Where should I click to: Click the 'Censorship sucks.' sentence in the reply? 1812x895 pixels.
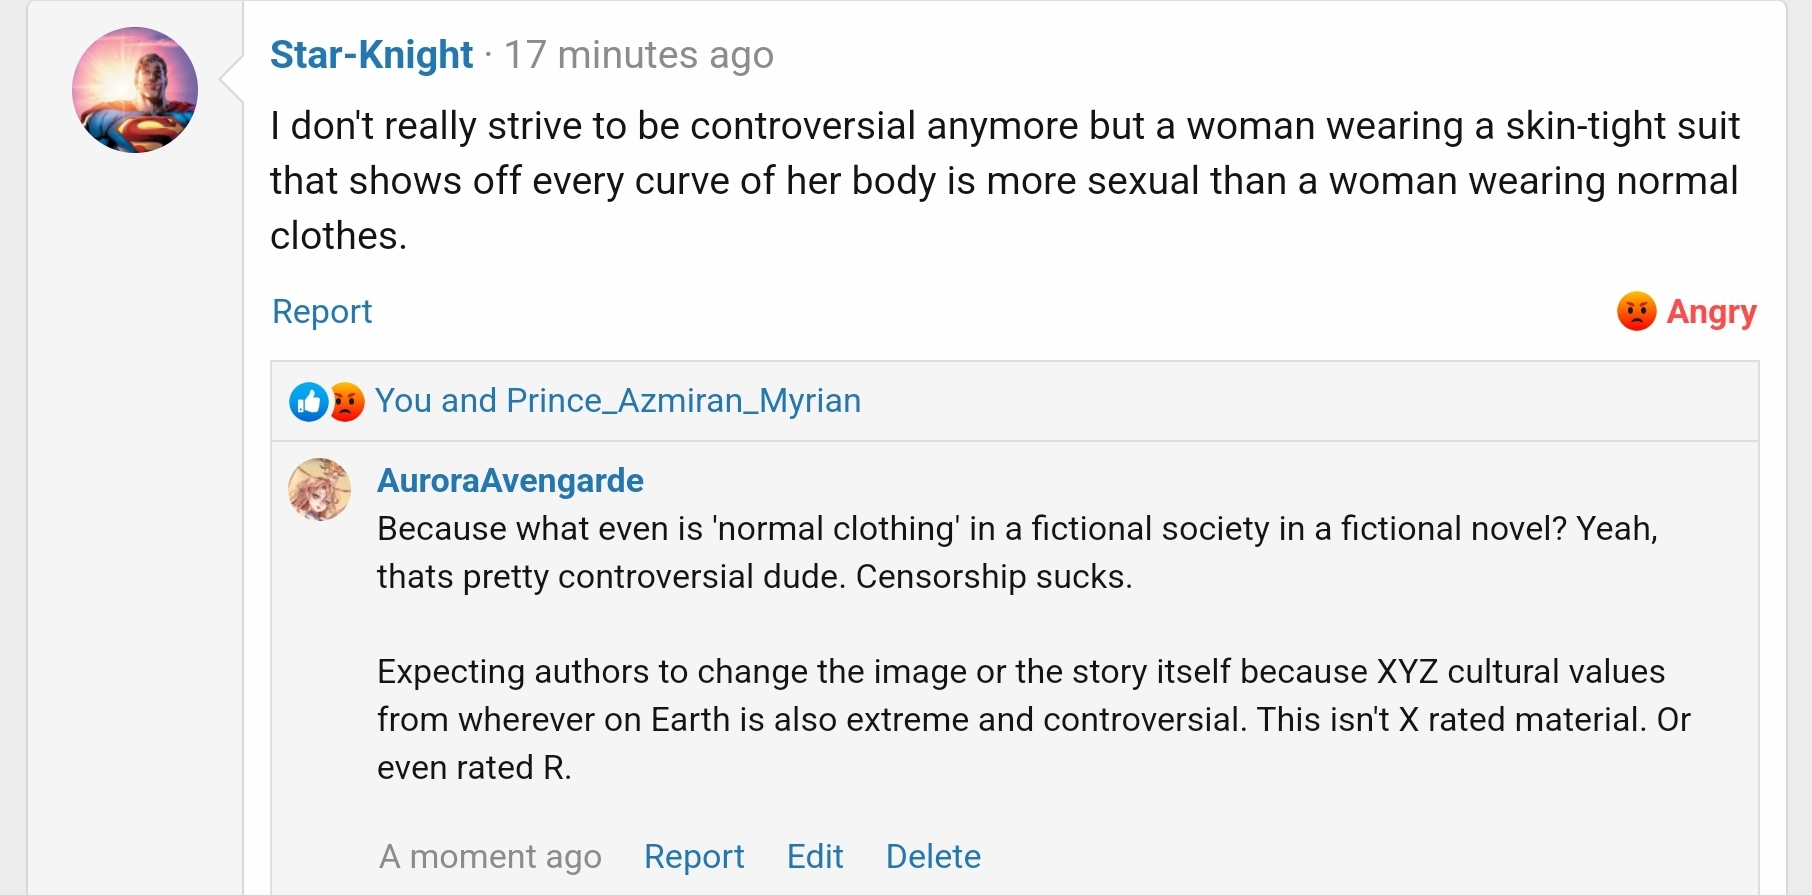(994, 577)
